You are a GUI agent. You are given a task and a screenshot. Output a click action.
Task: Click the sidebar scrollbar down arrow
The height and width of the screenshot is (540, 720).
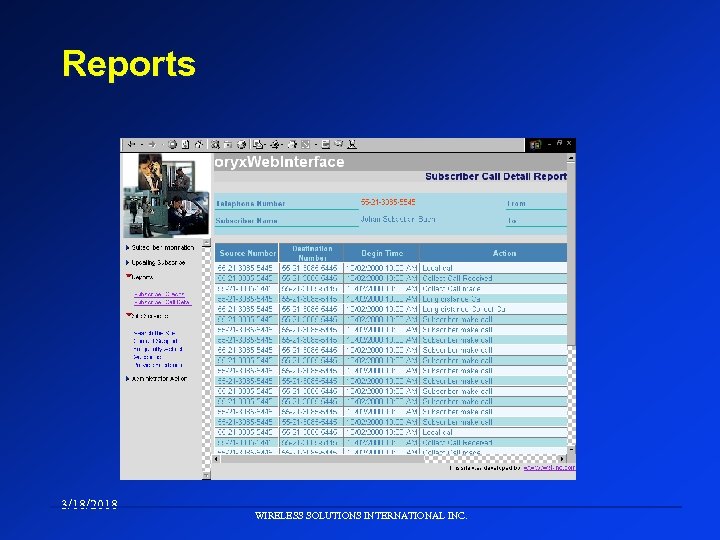[207, 476]
